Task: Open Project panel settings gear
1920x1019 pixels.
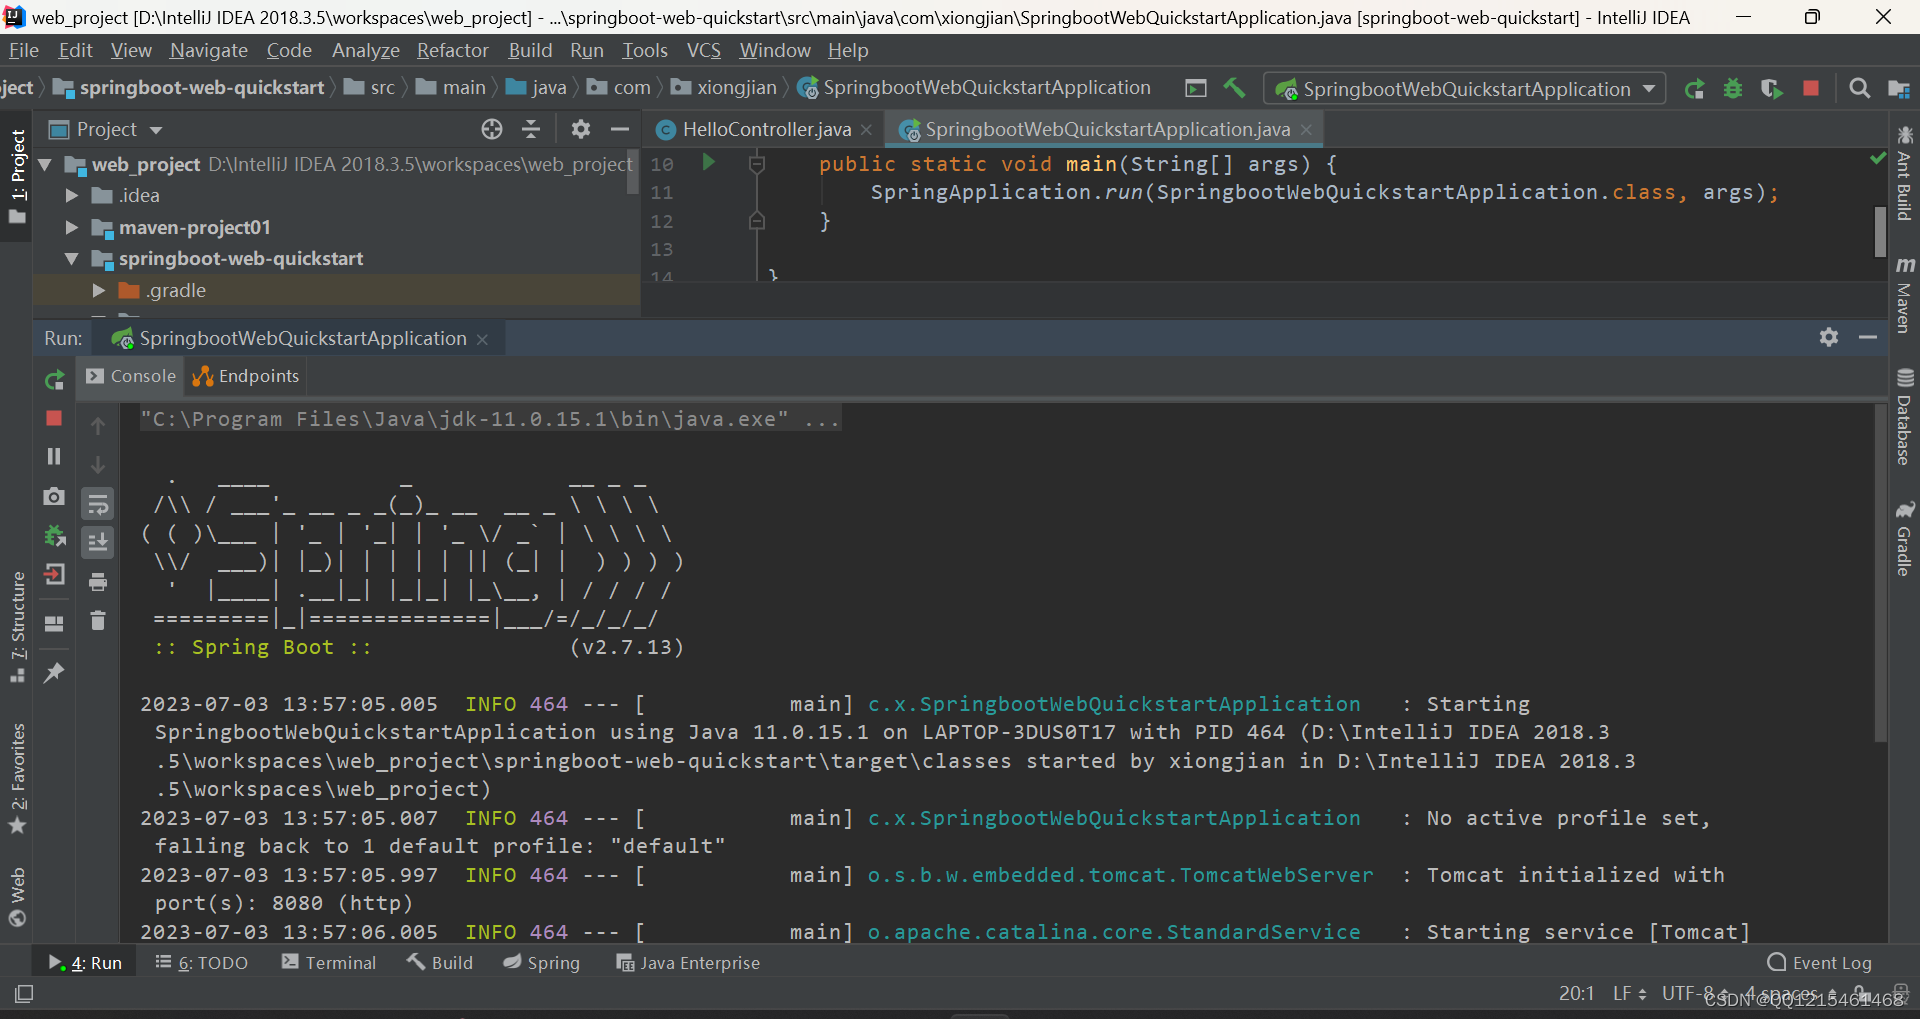Action: [580, 129]
